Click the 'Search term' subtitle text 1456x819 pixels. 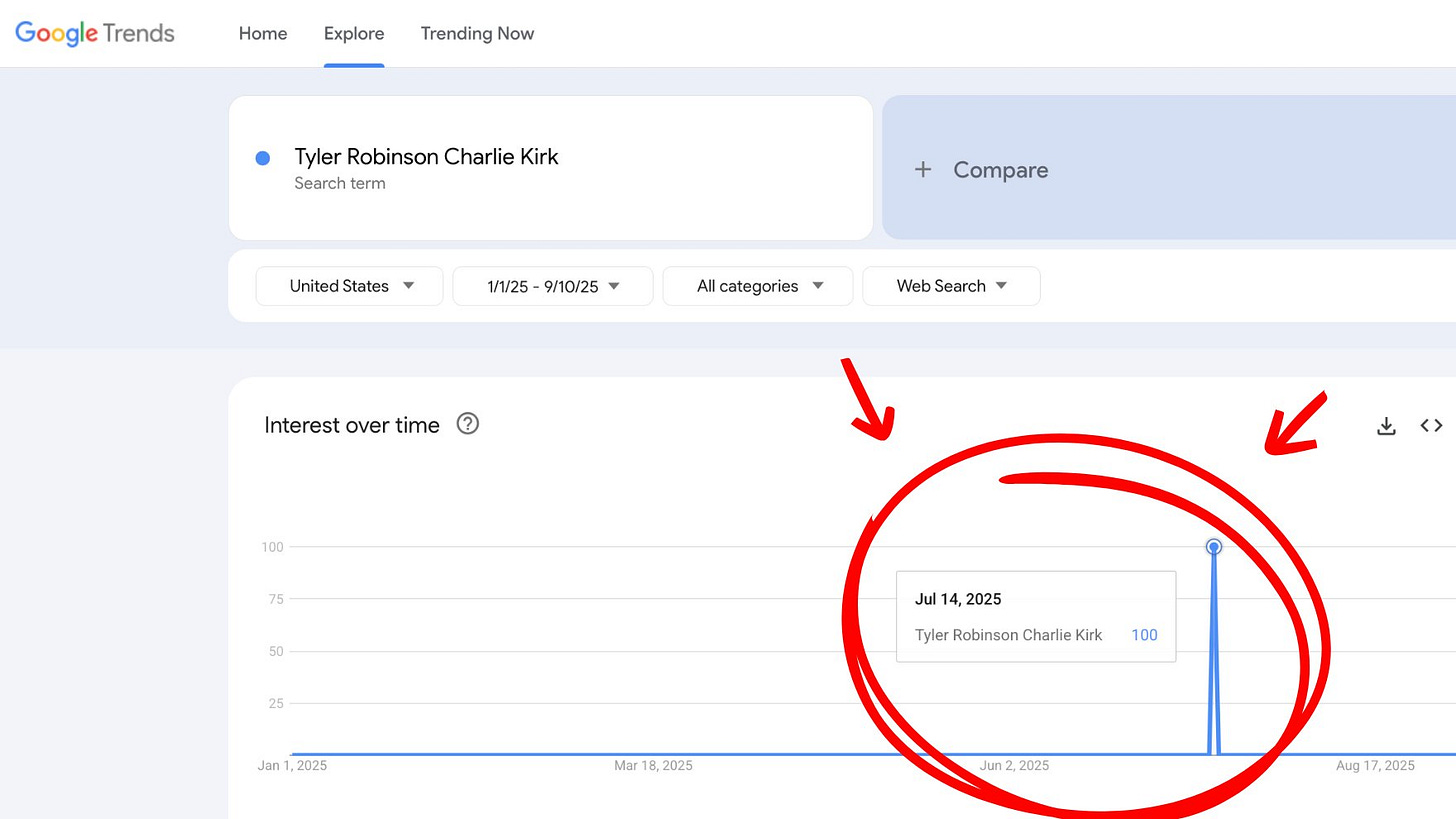[x=340, y=183]
